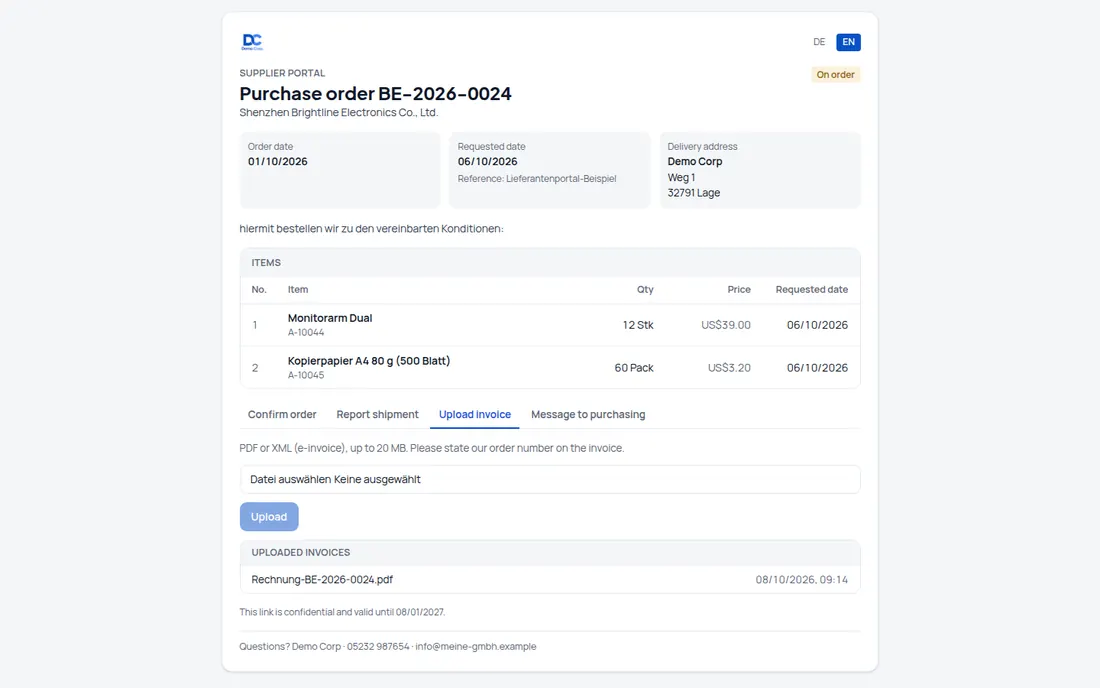Click the link validity notice until 08/01/2027
This screenshot has height=688, width=1100.
pos(342,612)
